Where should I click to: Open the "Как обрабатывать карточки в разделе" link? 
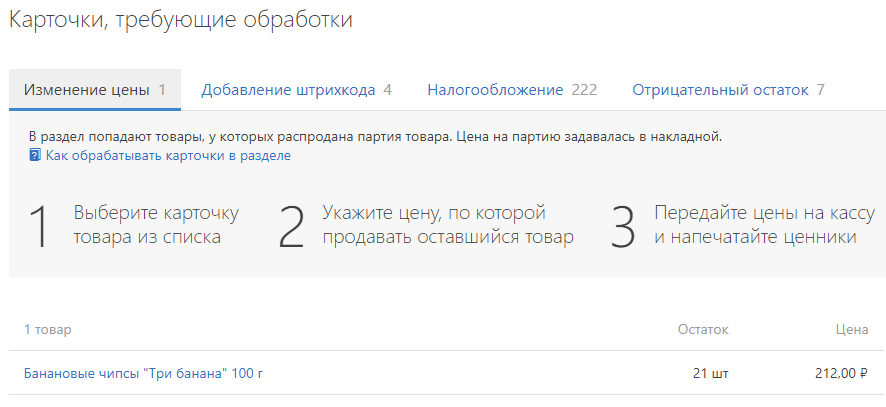click(168, 156)
